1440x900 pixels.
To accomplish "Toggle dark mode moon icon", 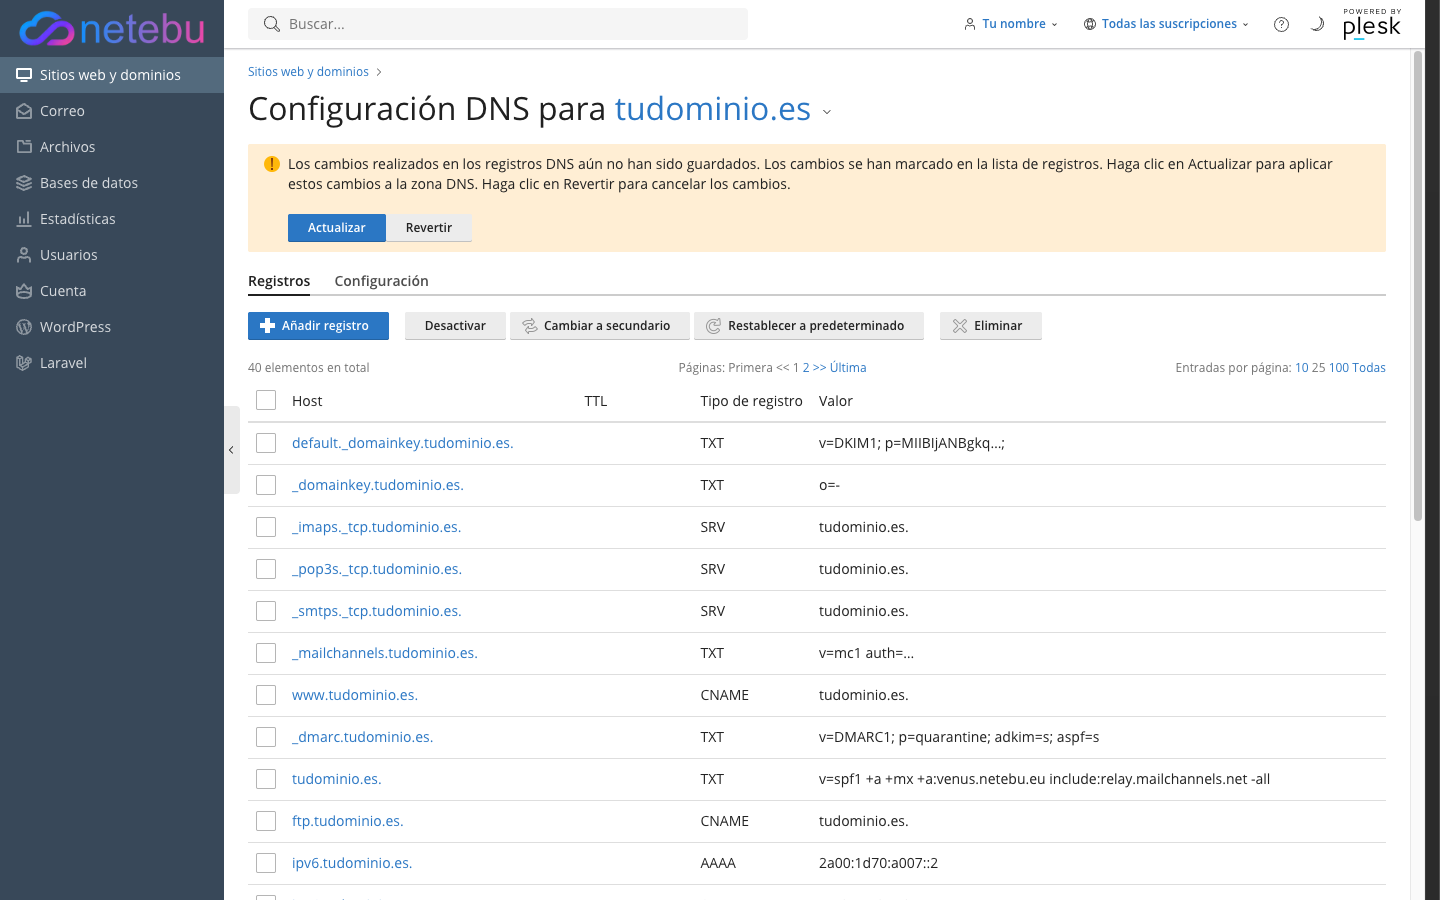I will pos(1317,24).
